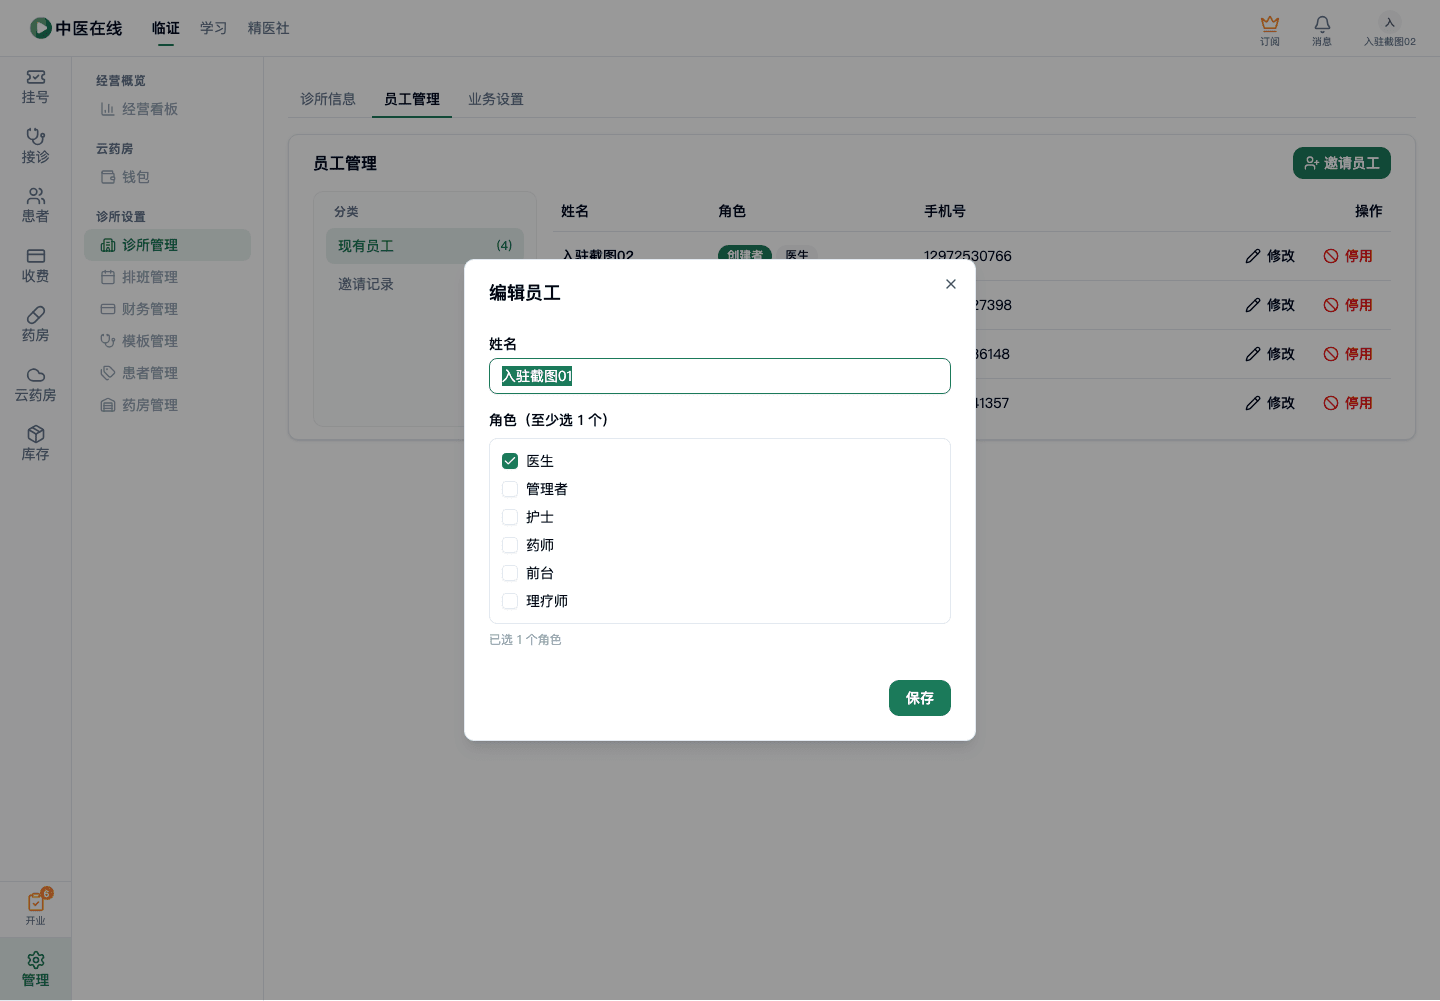The width and height of the screenshot is (1440, 1001).
Task: Switch to the 学习 top tab
Action: (214, 28)
